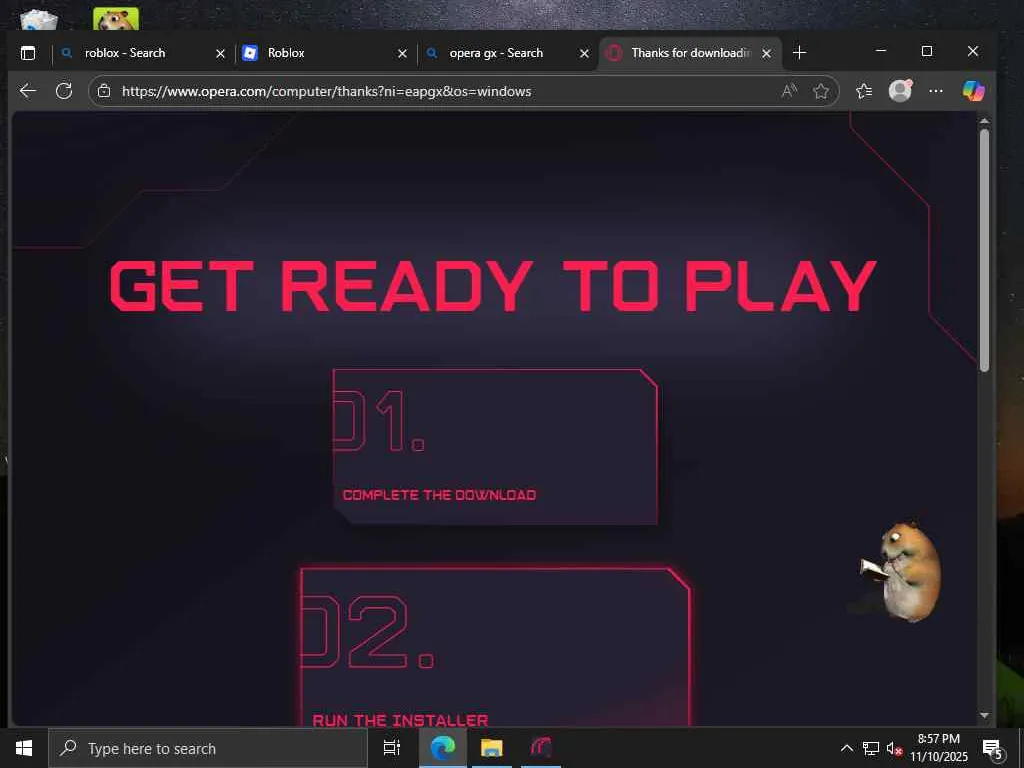Close the "roblox - Search" tab

220,54
